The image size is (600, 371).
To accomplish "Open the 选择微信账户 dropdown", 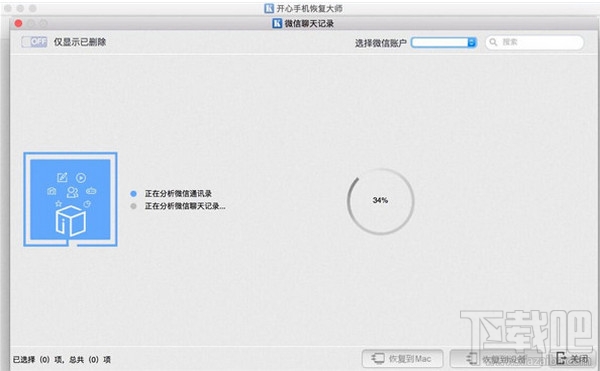I will pos(444,42).
